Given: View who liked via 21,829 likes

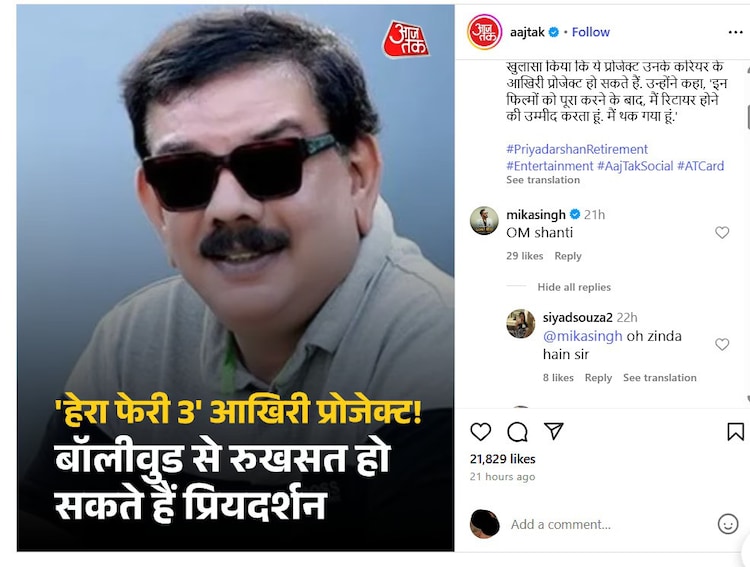Looking at the screenshot, I should 502,459.
